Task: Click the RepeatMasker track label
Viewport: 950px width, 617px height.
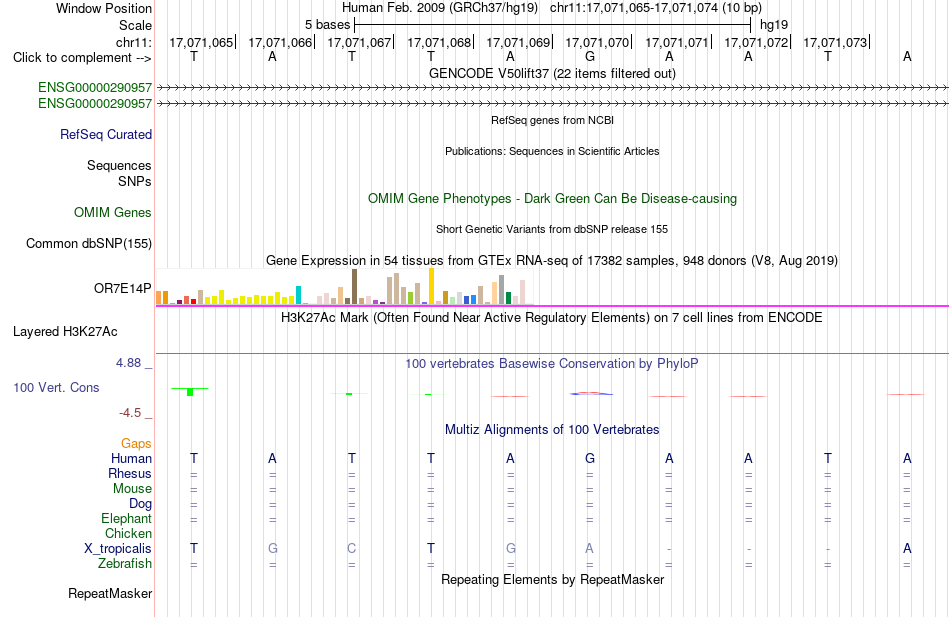Action: click(110, 594)
